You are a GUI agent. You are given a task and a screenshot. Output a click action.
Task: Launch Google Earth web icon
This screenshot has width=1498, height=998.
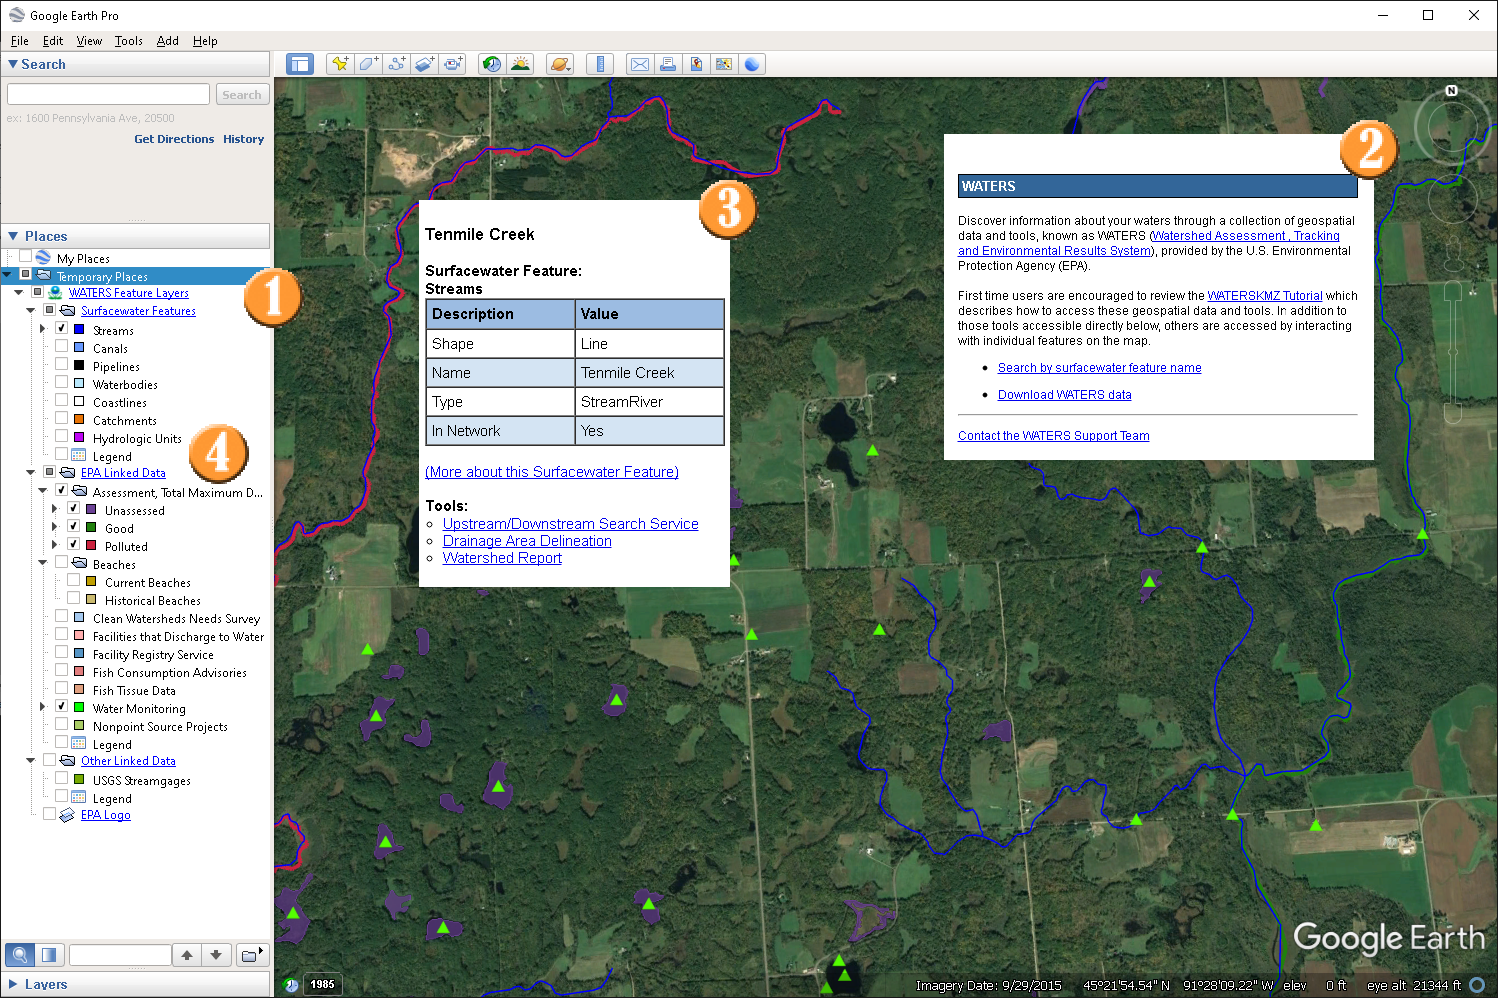pyautogui.click(x=752, y=64)
